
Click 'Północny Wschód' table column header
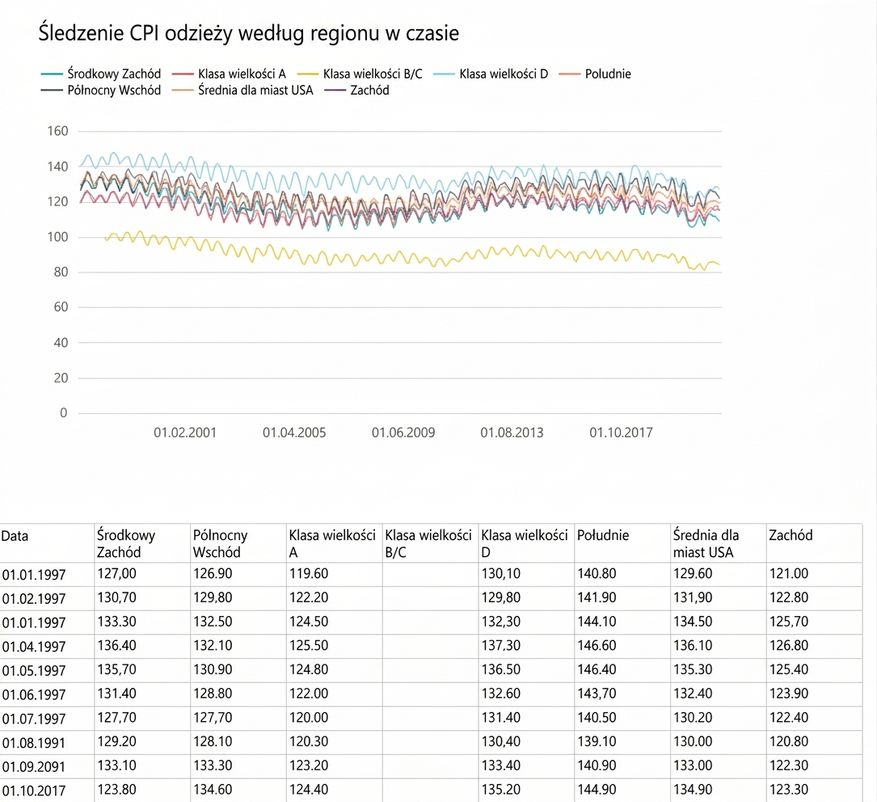[238, 543]
